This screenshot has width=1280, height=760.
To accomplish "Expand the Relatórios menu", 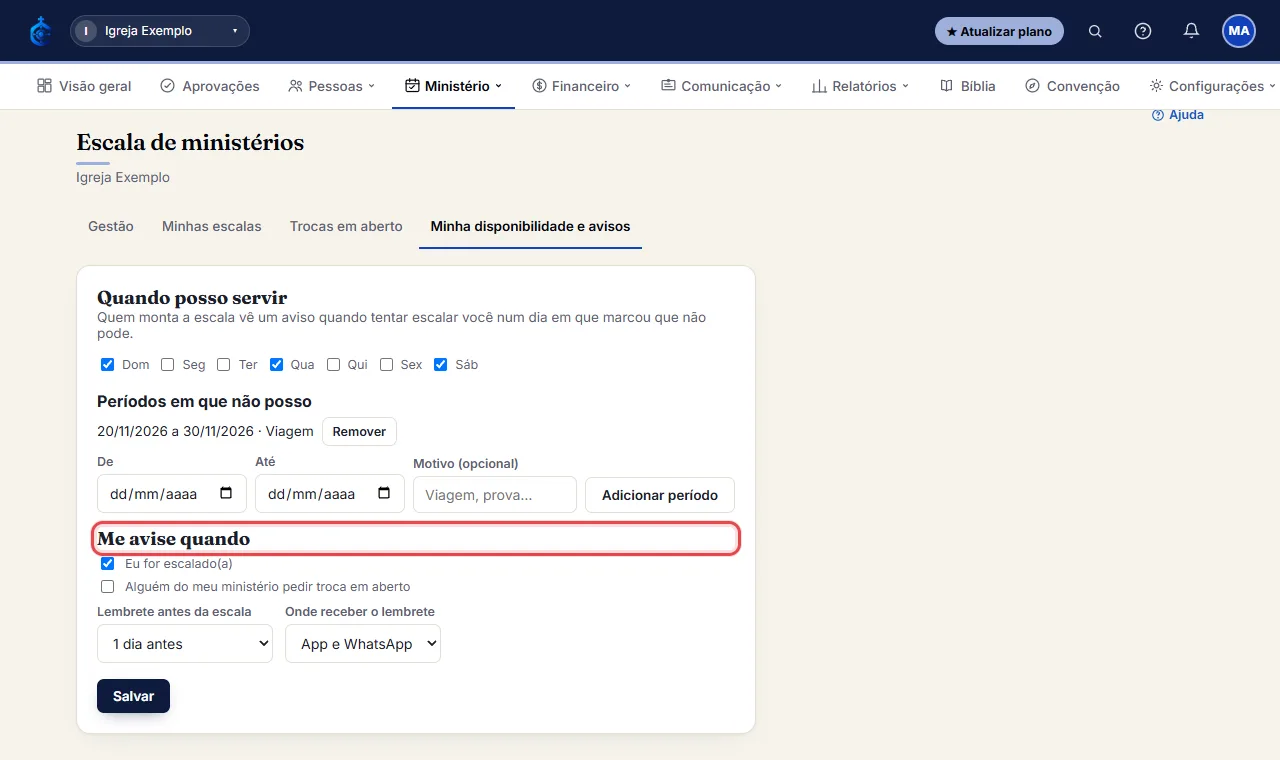I will point(860,86).
